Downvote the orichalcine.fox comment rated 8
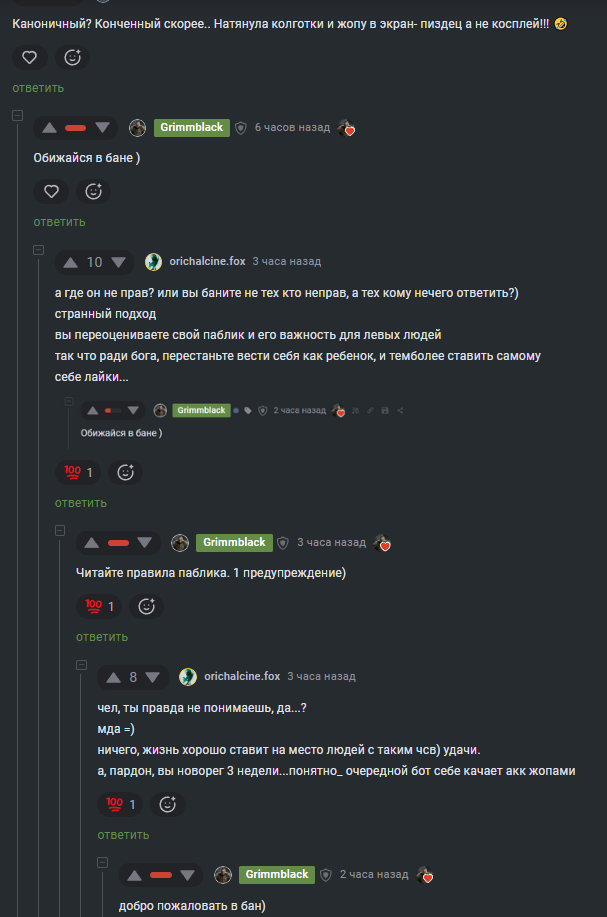 coord(153,677)
